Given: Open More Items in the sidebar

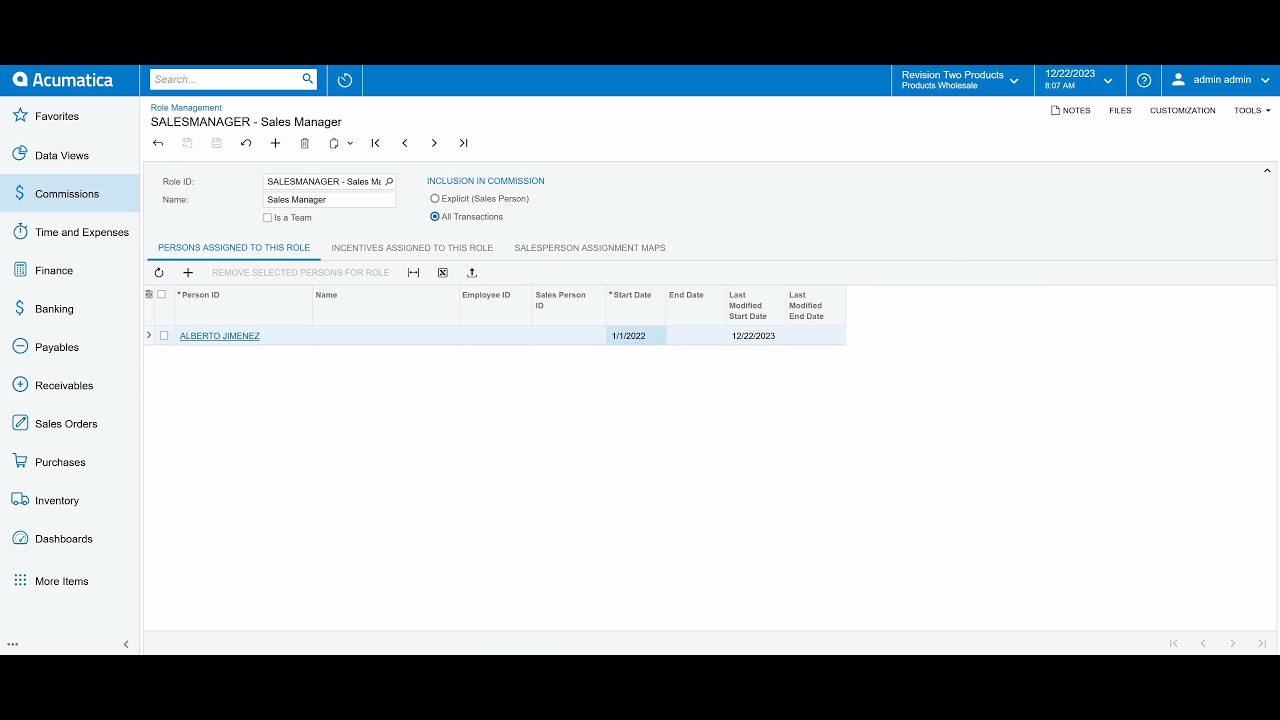Looking at the screenshot, I should 62,581.
